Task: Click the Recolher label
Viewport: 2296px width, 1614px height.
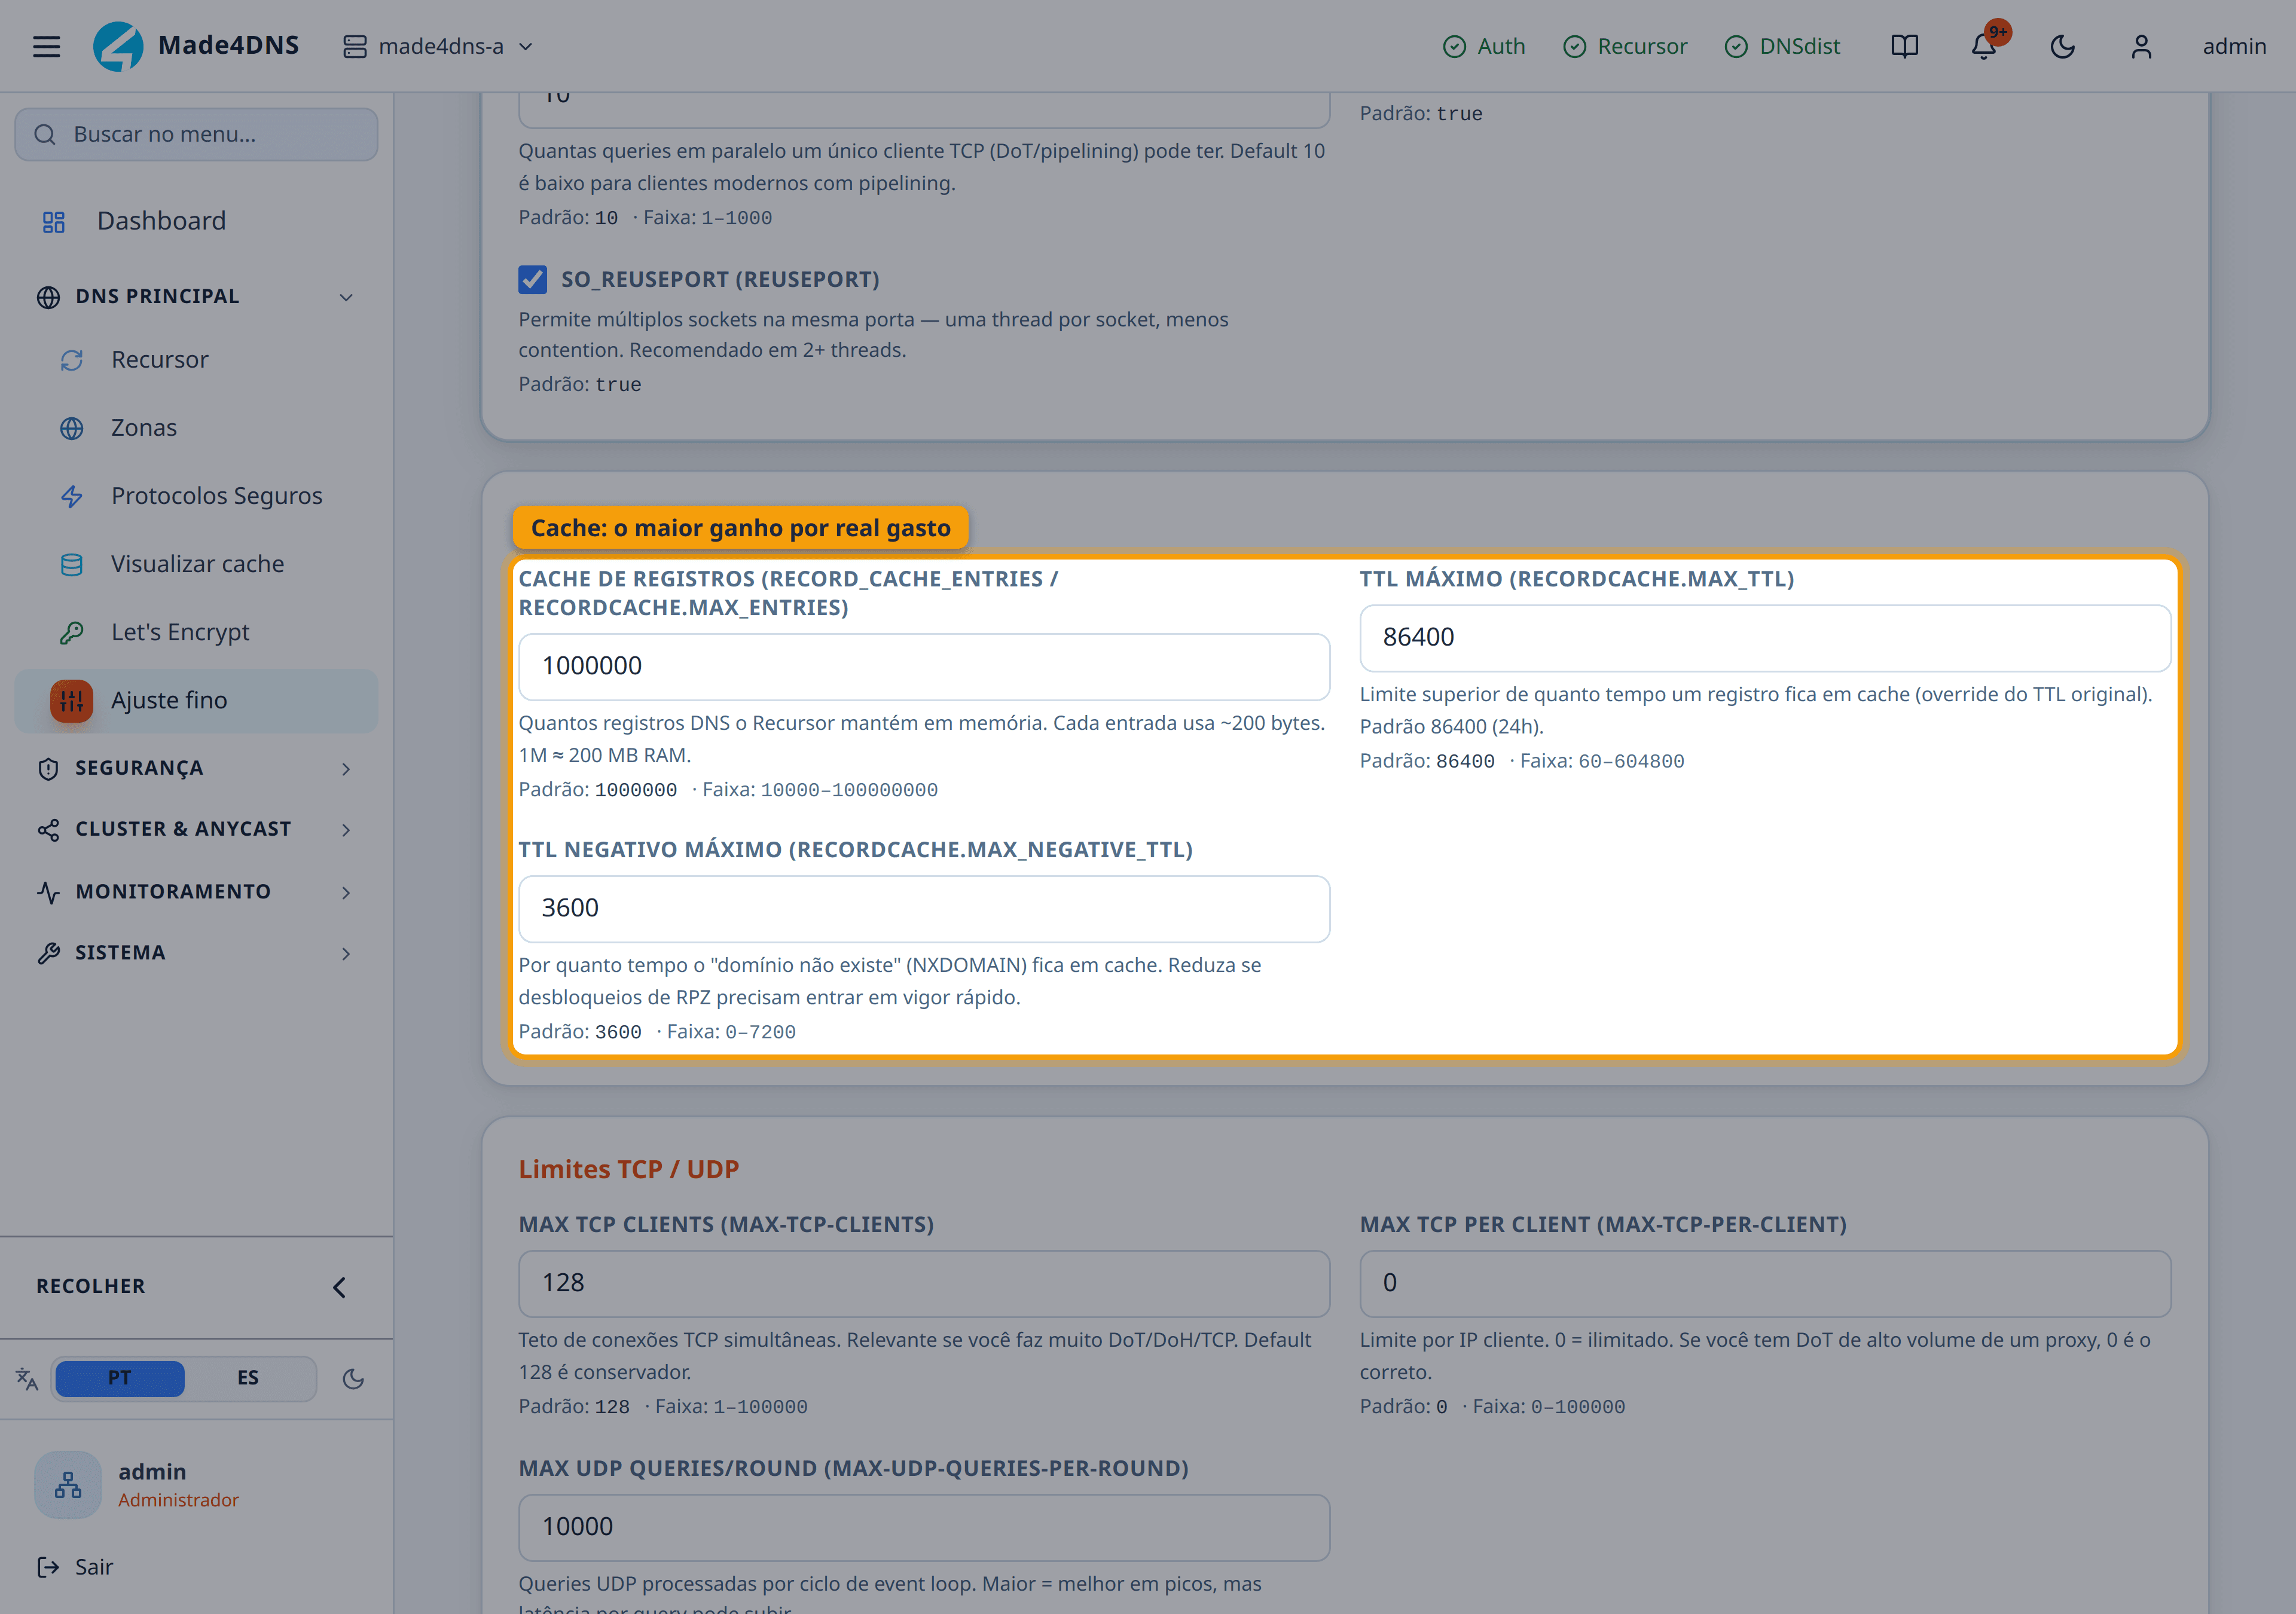Action: pos(91,1287)
